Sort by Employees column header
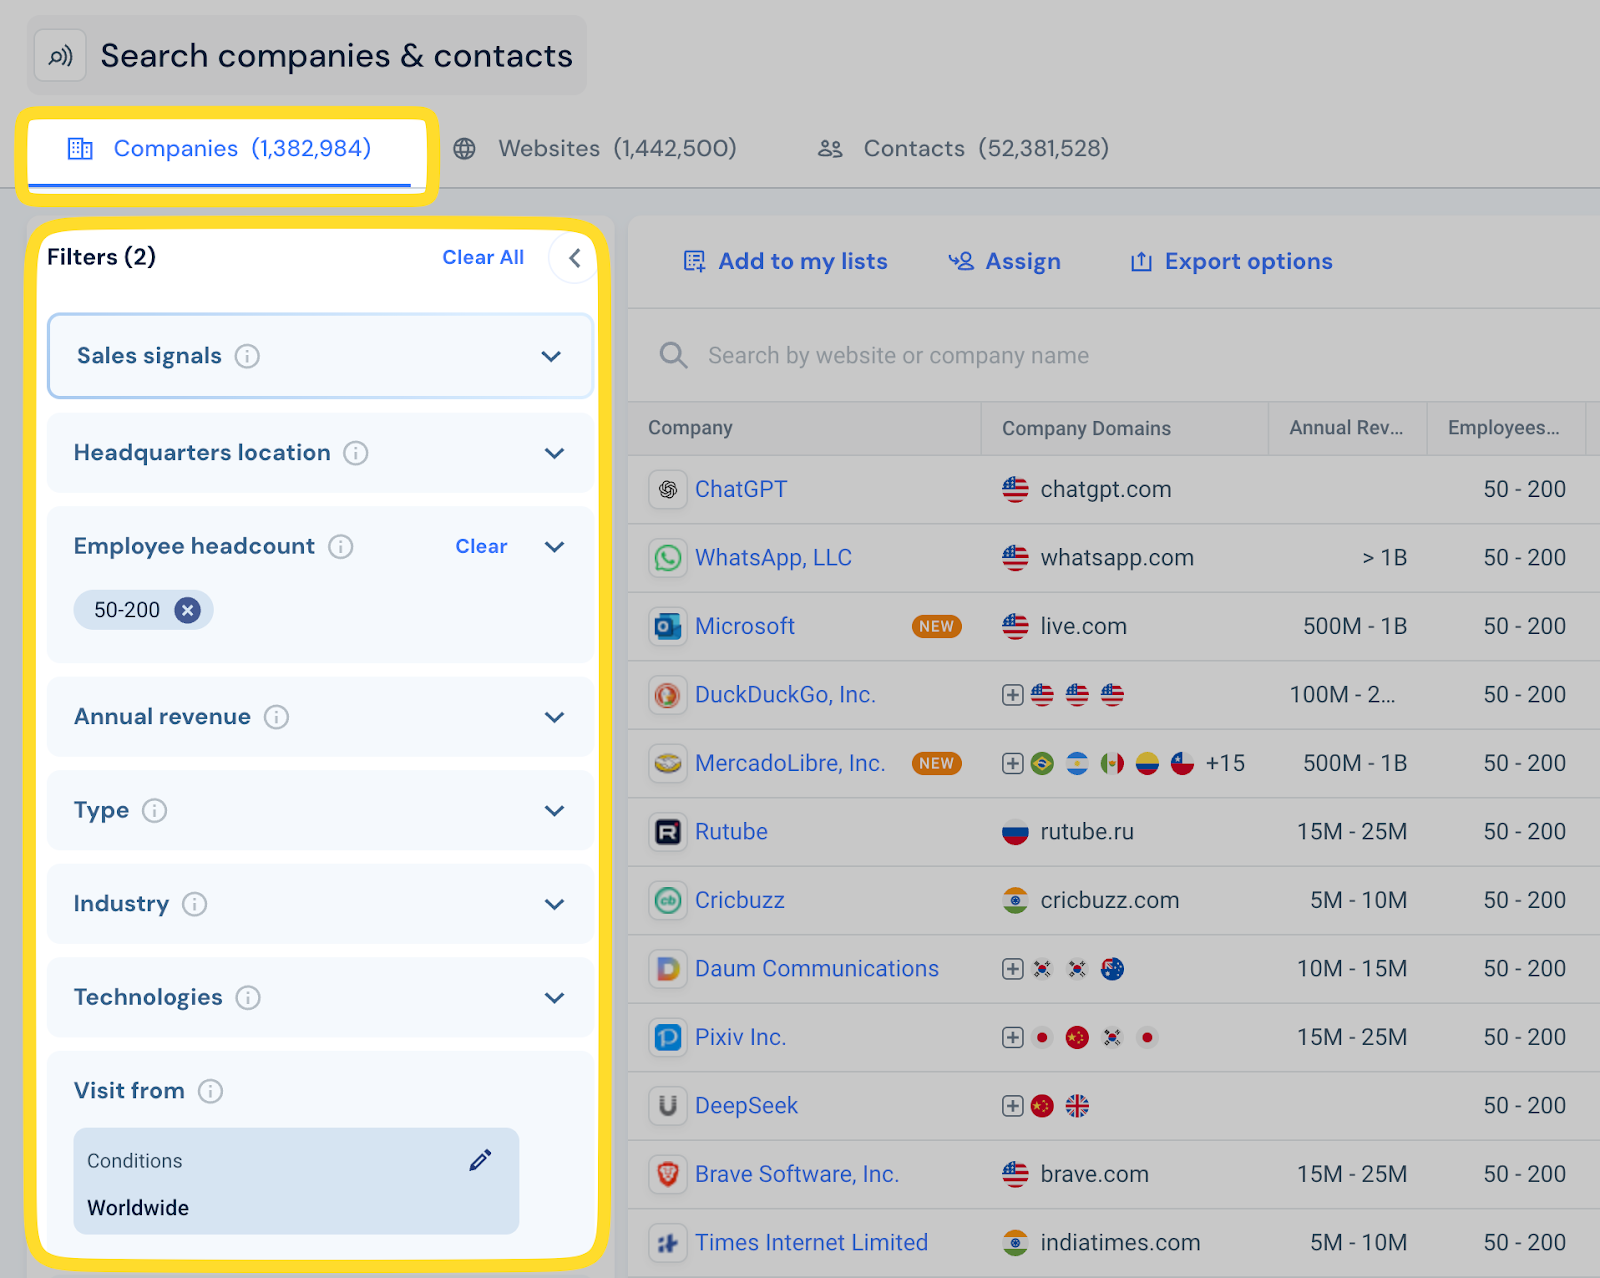This screenshot has width=1600, height=1278. pyautogui.click(x=1504, y=428)
